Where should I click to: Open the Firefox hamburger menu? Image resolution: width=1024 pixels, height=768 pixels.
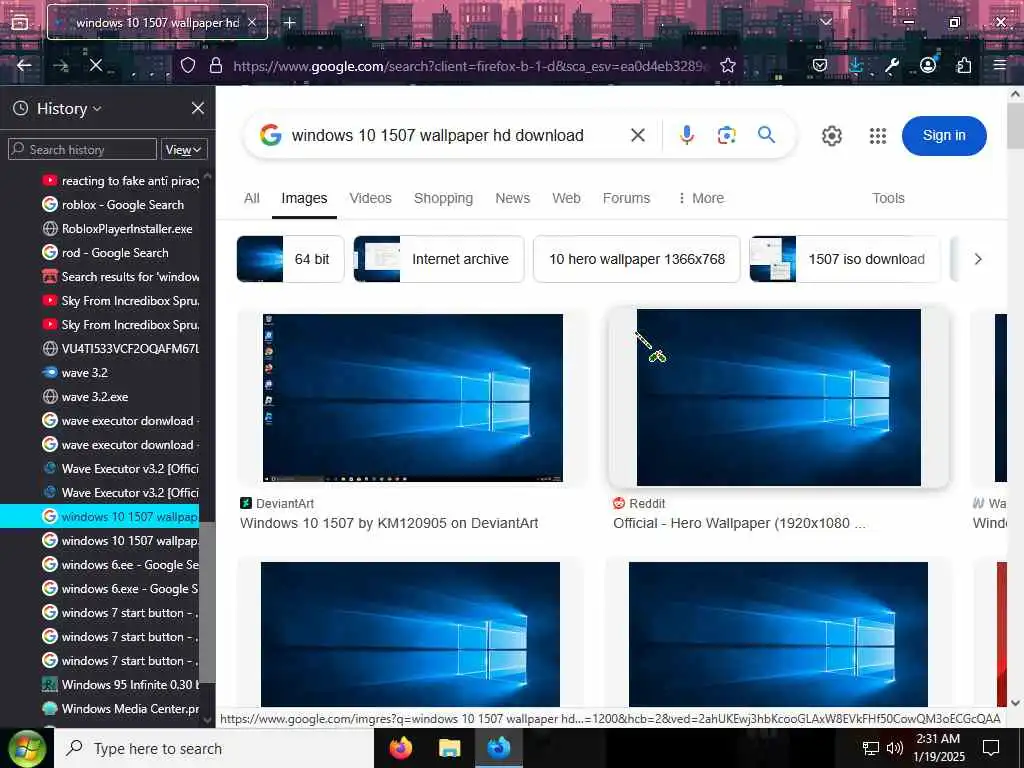999,65
